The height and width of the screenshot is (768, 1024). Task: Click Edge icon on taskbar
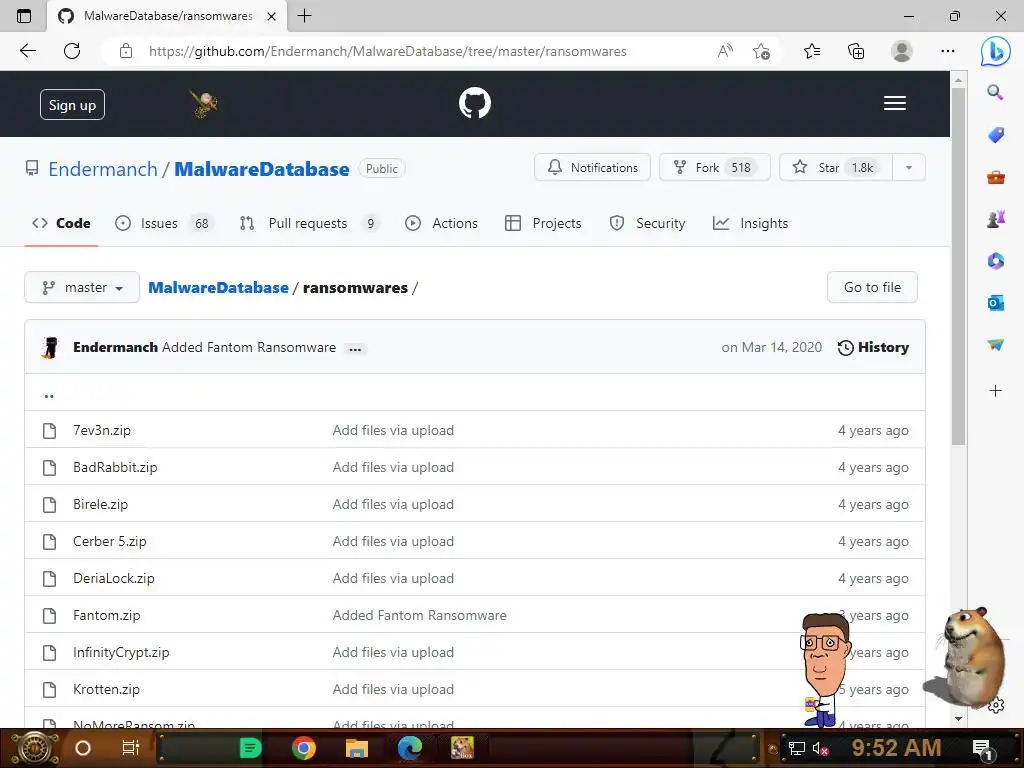click(x=409, y=748)
